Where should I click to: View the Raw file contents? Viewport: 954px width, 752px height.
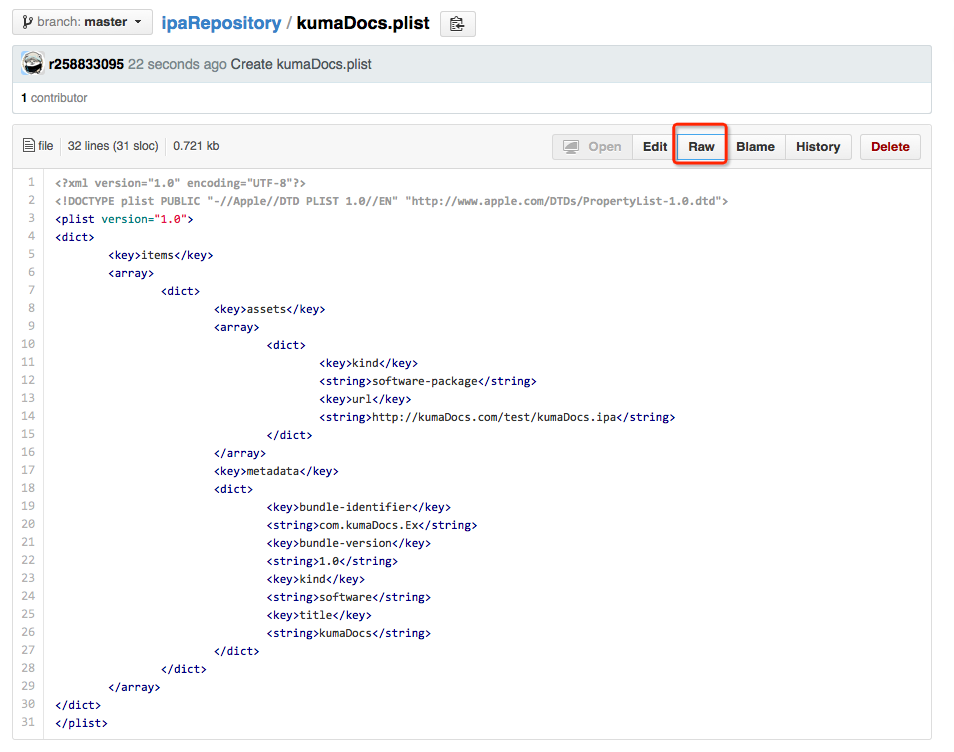coord(701,147)
